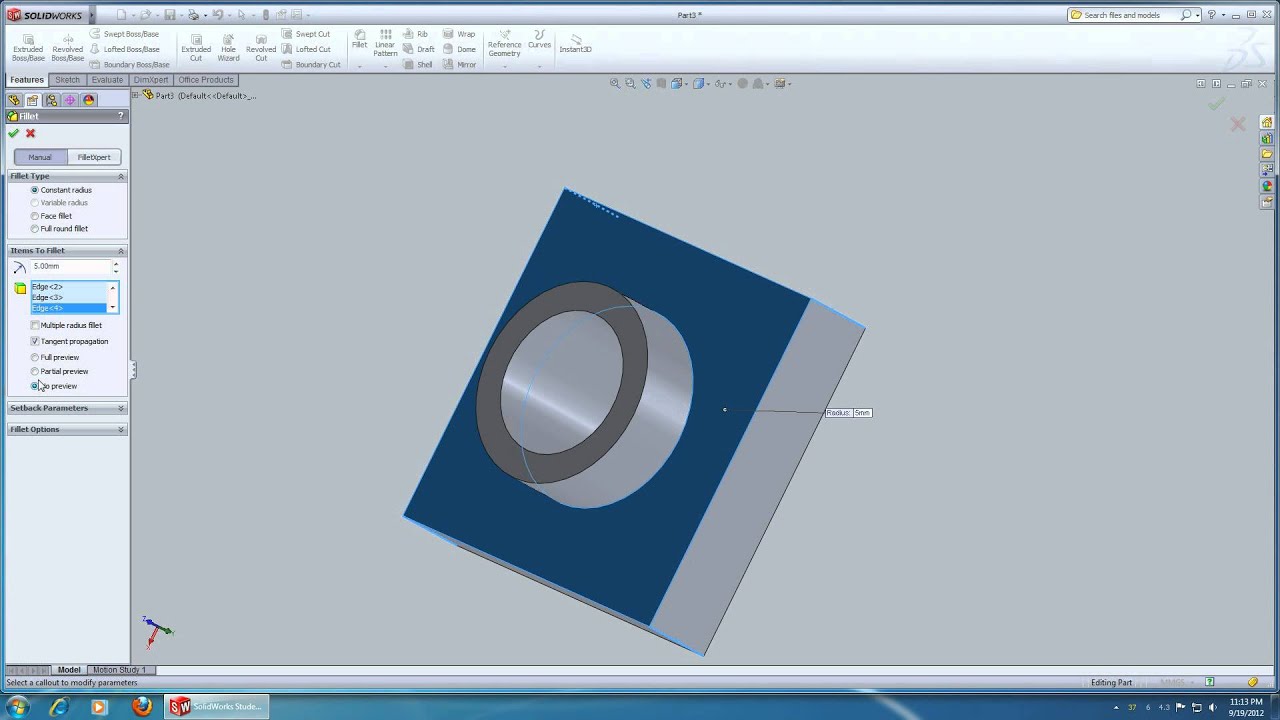Select the Rib tool
This screenshot has height=720, width=1280.
tap(416, 34)
